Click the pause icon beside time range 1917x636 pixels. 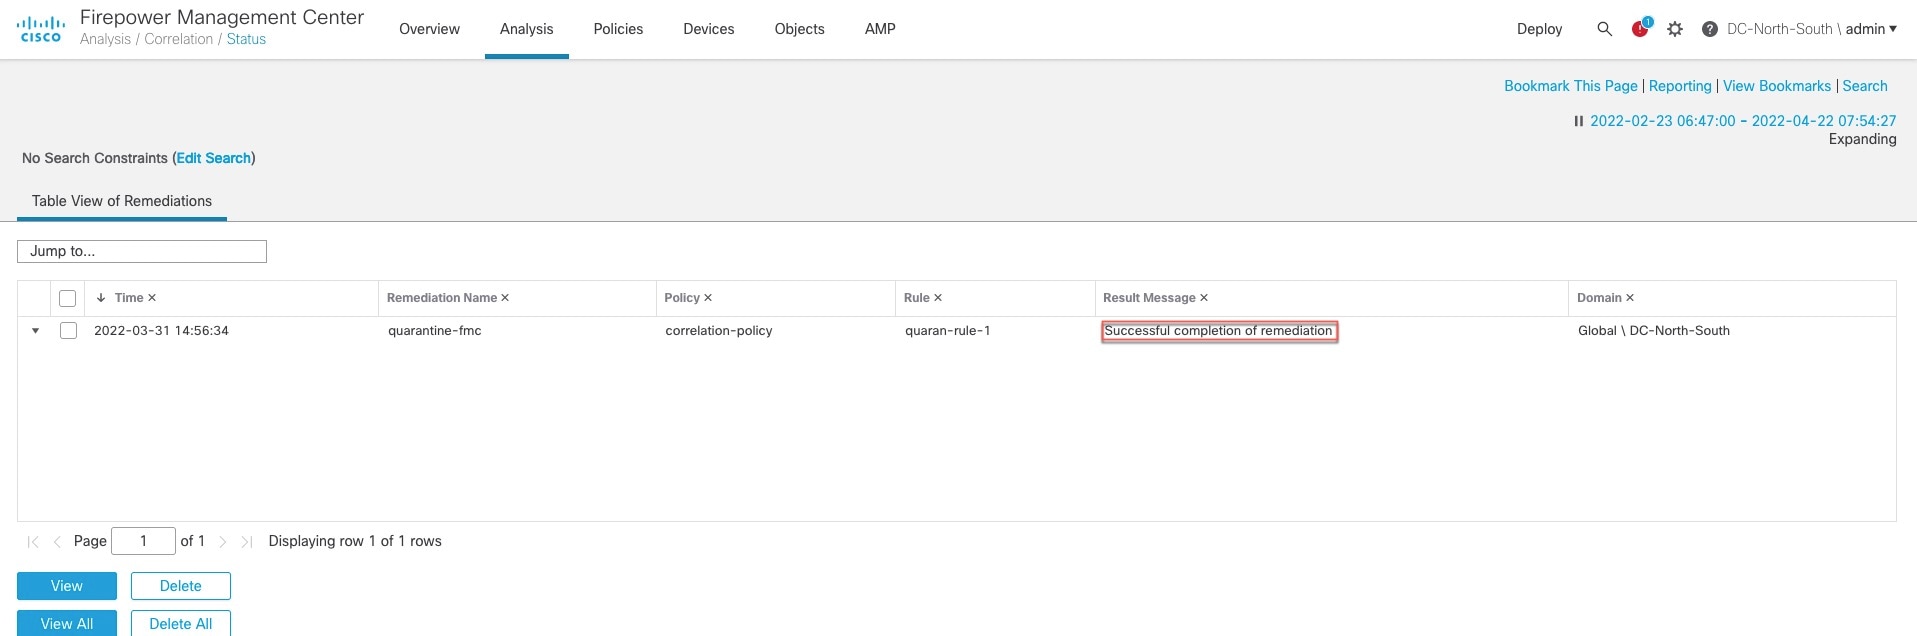pos(1578,121)
